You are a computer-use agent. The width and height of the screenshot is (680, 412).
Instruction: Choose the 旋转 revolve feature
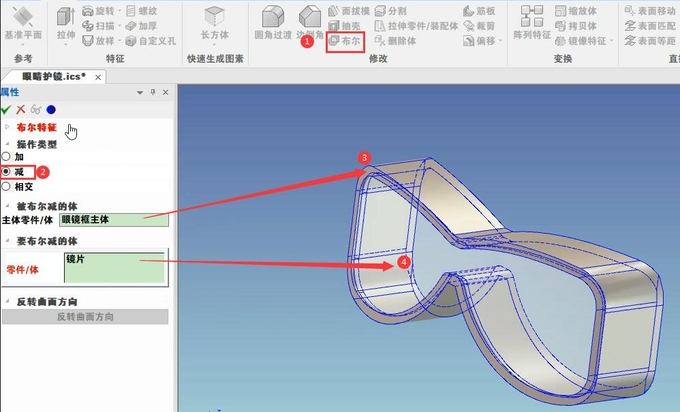click(98, 11)
